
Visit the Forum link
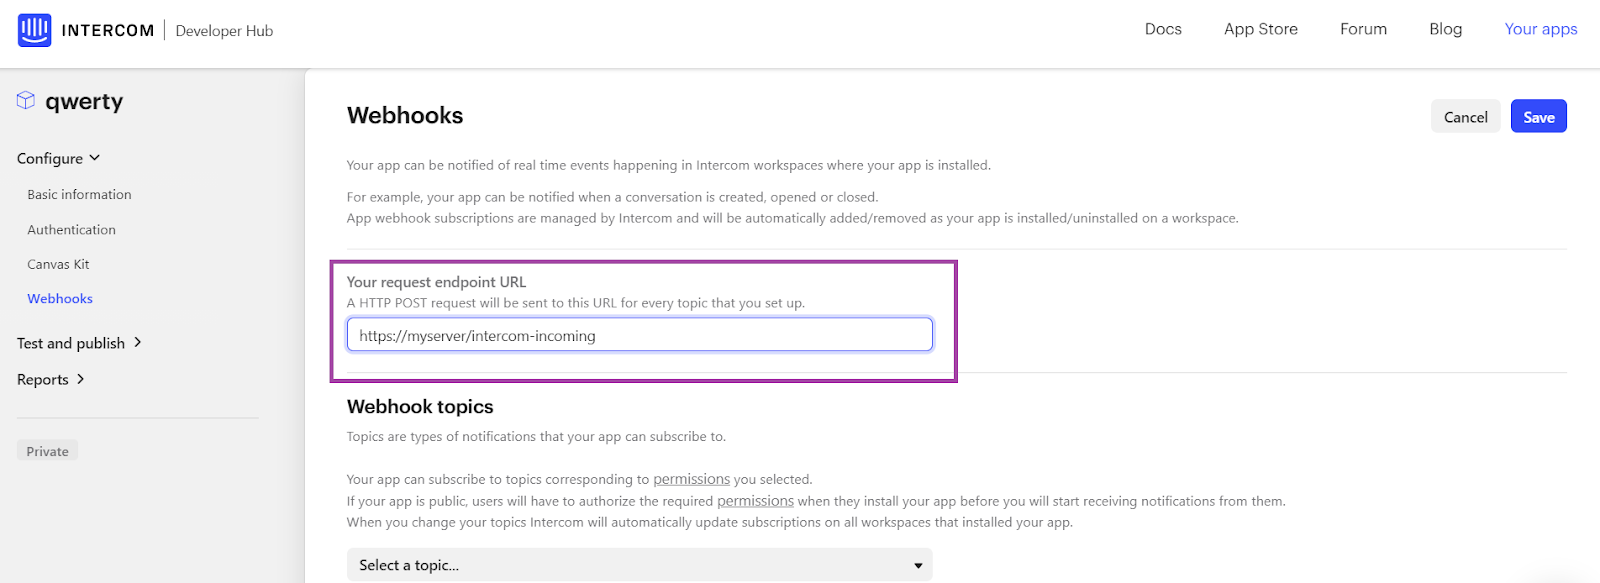1363,29
